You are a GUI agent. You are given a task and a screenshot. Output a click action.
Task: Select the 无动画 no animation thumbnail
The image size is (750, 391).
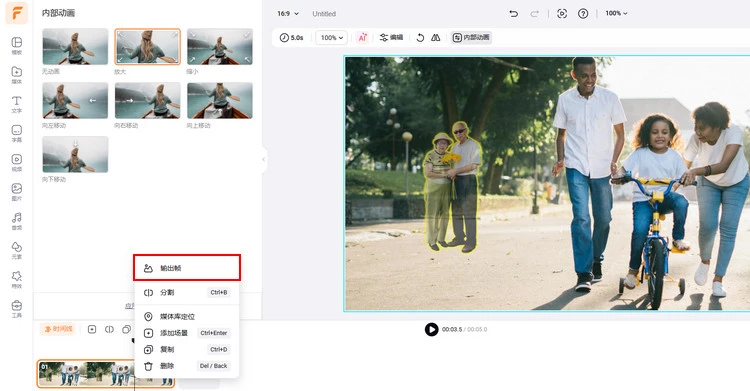[75, 46]
